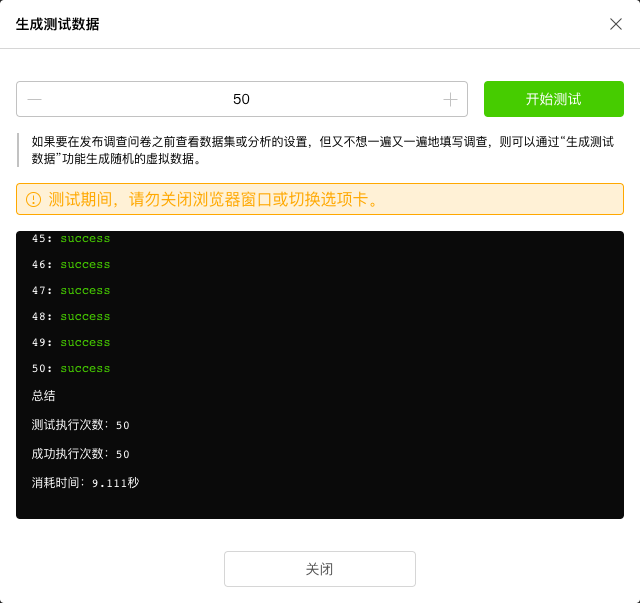Select log line 50: success
The image size is (640, 603).
[x=71, y=369]
